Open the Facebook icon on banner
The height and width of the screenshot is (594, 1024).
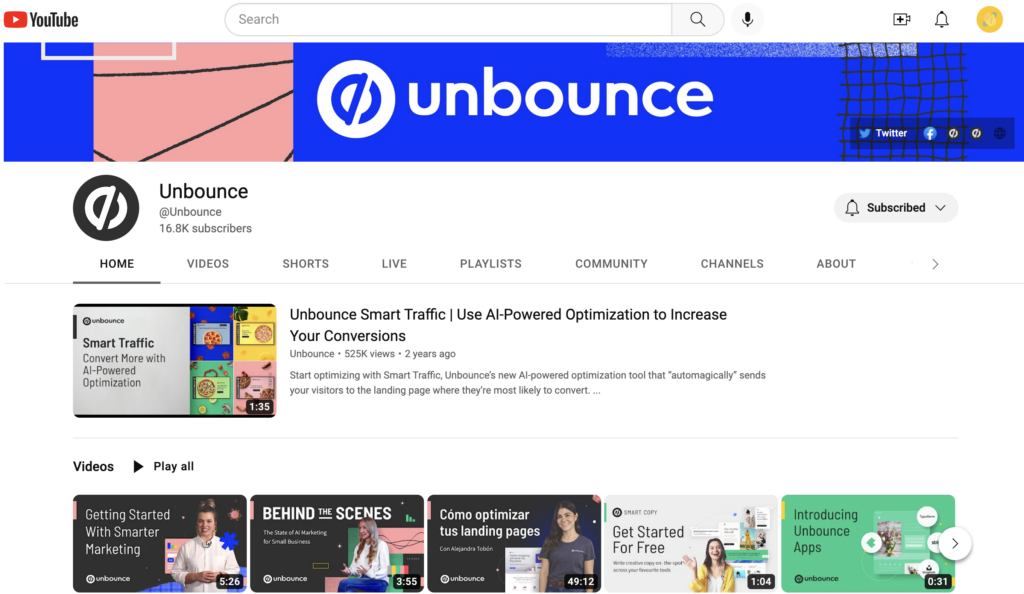point(930,133)
